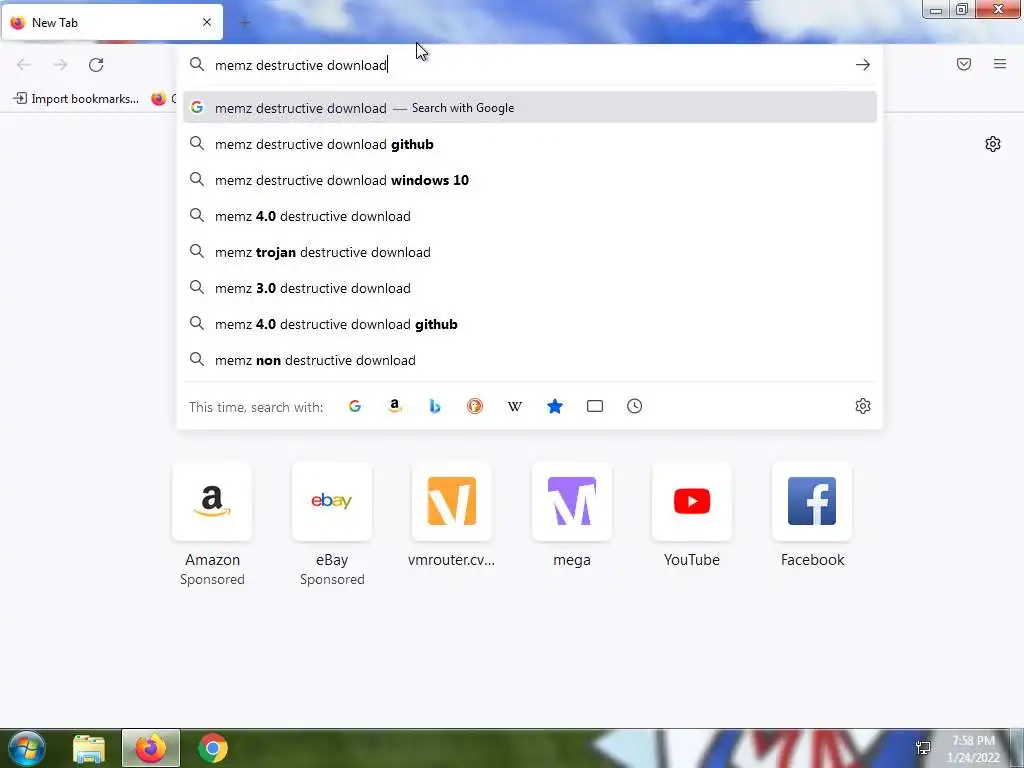Click Firefox icon in the taskbar

(151, 748)
